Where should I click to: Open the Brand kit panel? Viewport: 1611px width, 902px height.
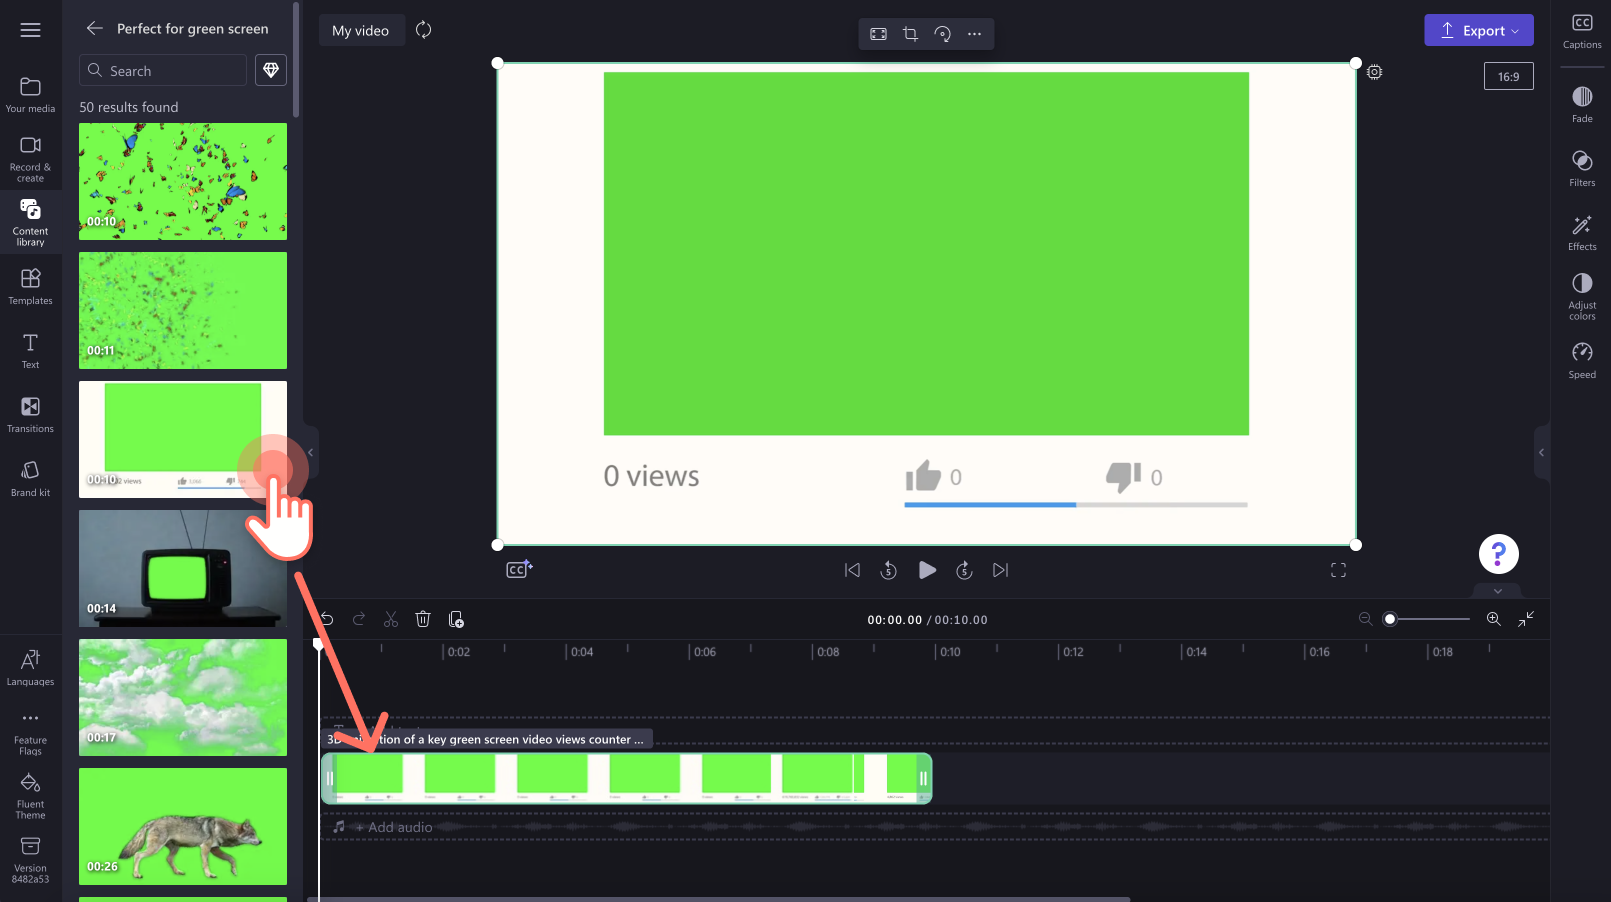[30, 478]
